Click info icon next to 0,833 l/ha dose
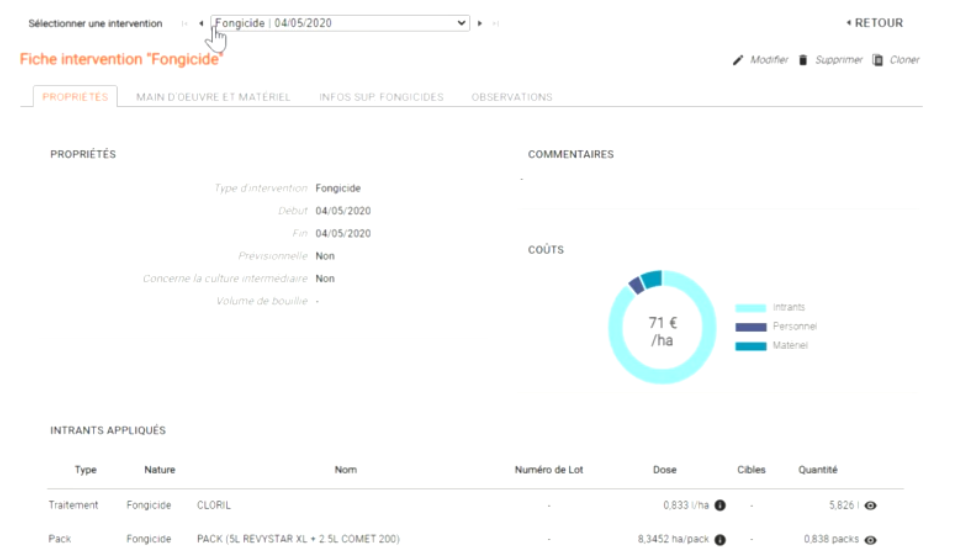 coord(720,505)
